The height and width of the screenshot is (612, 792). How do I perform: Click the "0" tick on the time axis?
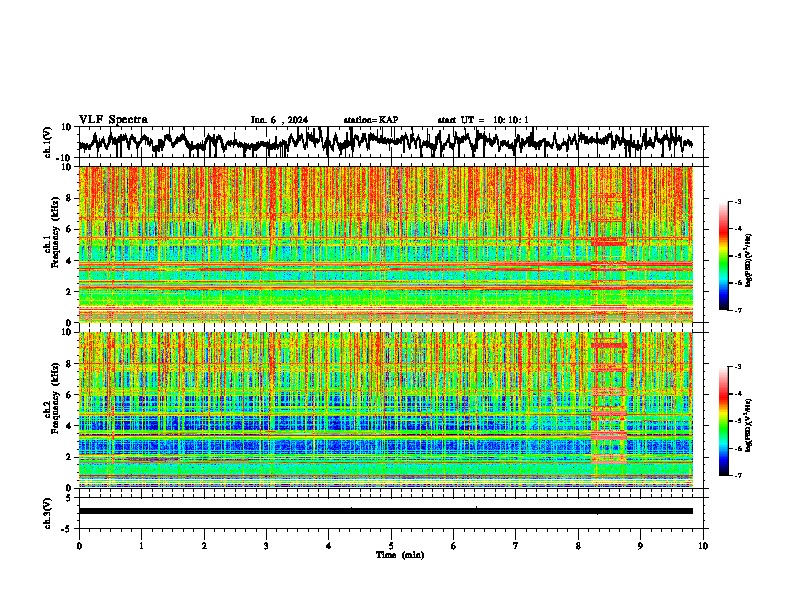pyautogui.click(x=79, y=546)
